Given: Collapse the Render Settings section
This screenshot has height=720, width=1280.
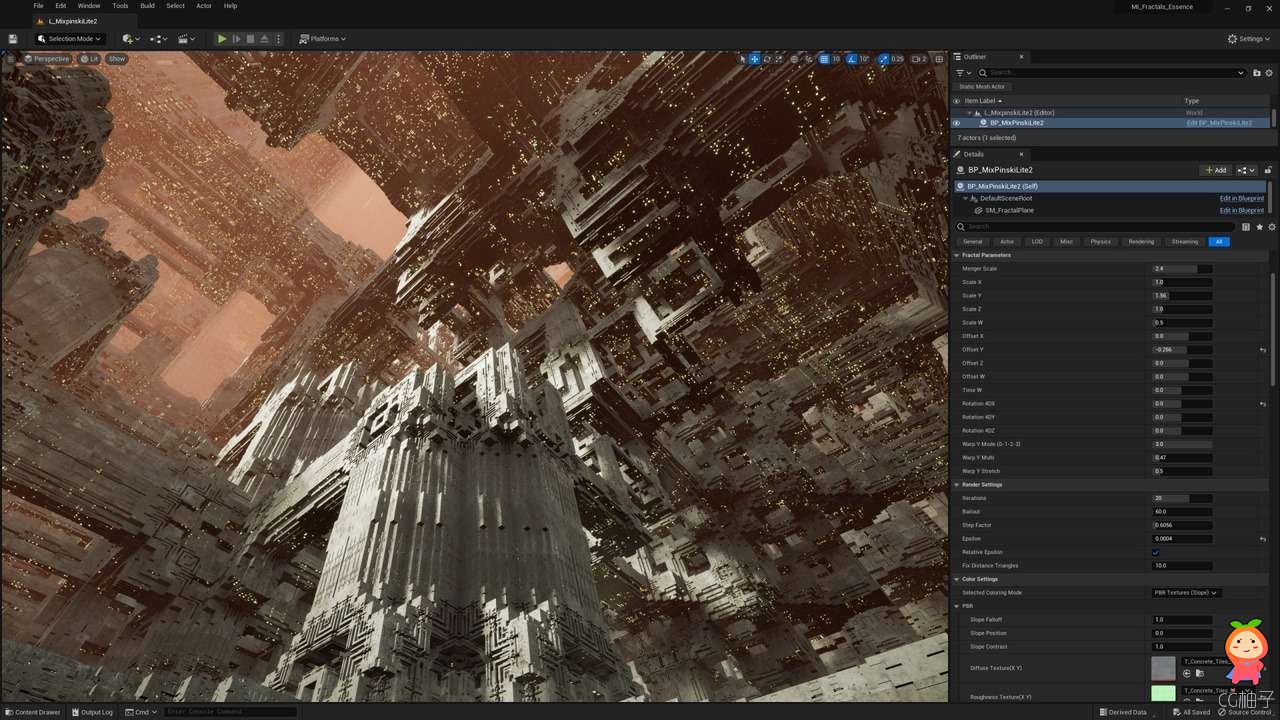Looking at the screenshot, I should pos(957,485).
